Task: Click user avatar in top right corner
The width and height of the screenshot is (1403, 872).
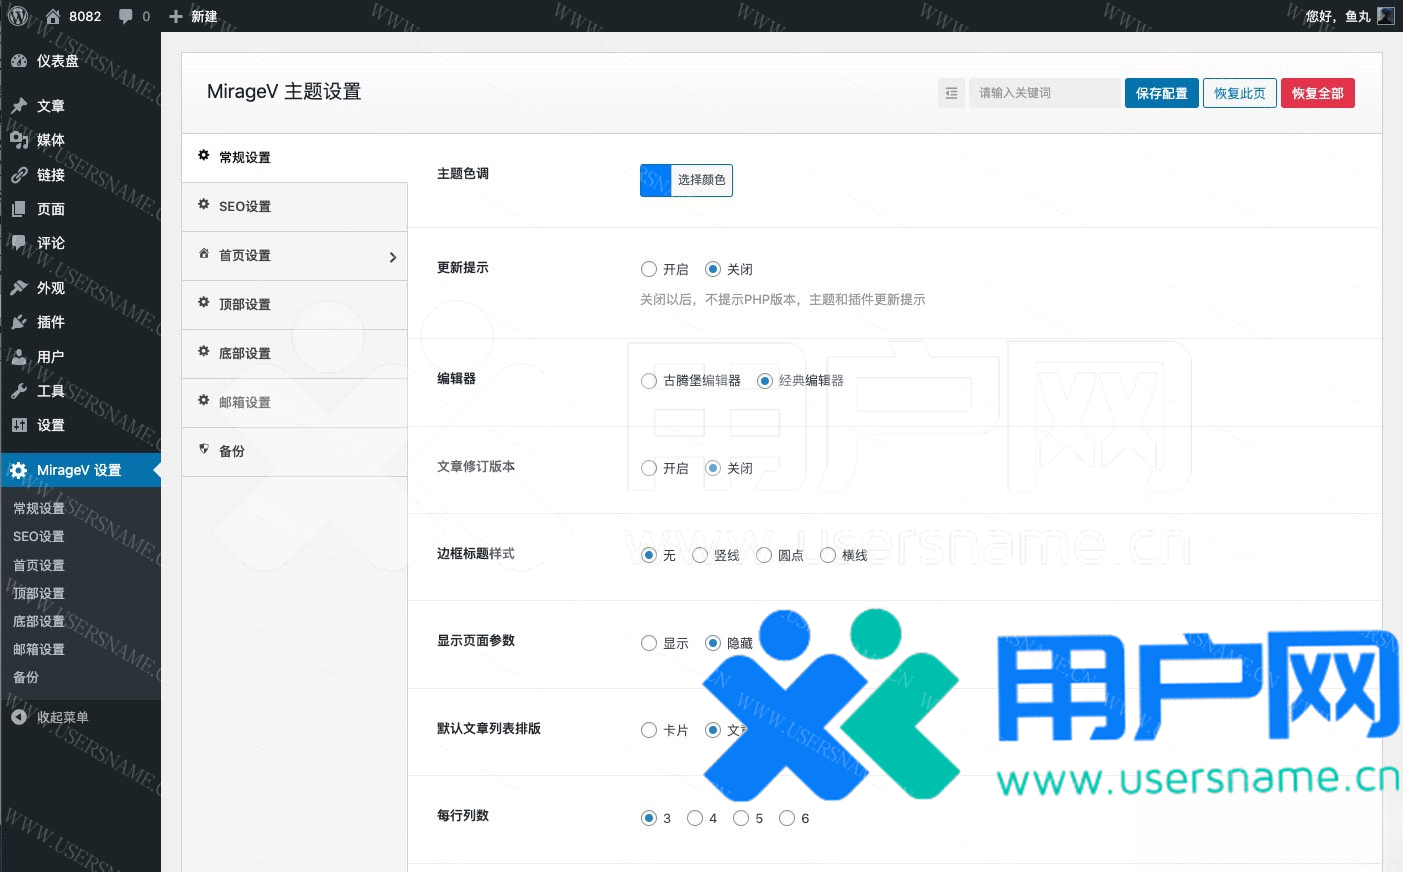Action: pos(1385,16)
